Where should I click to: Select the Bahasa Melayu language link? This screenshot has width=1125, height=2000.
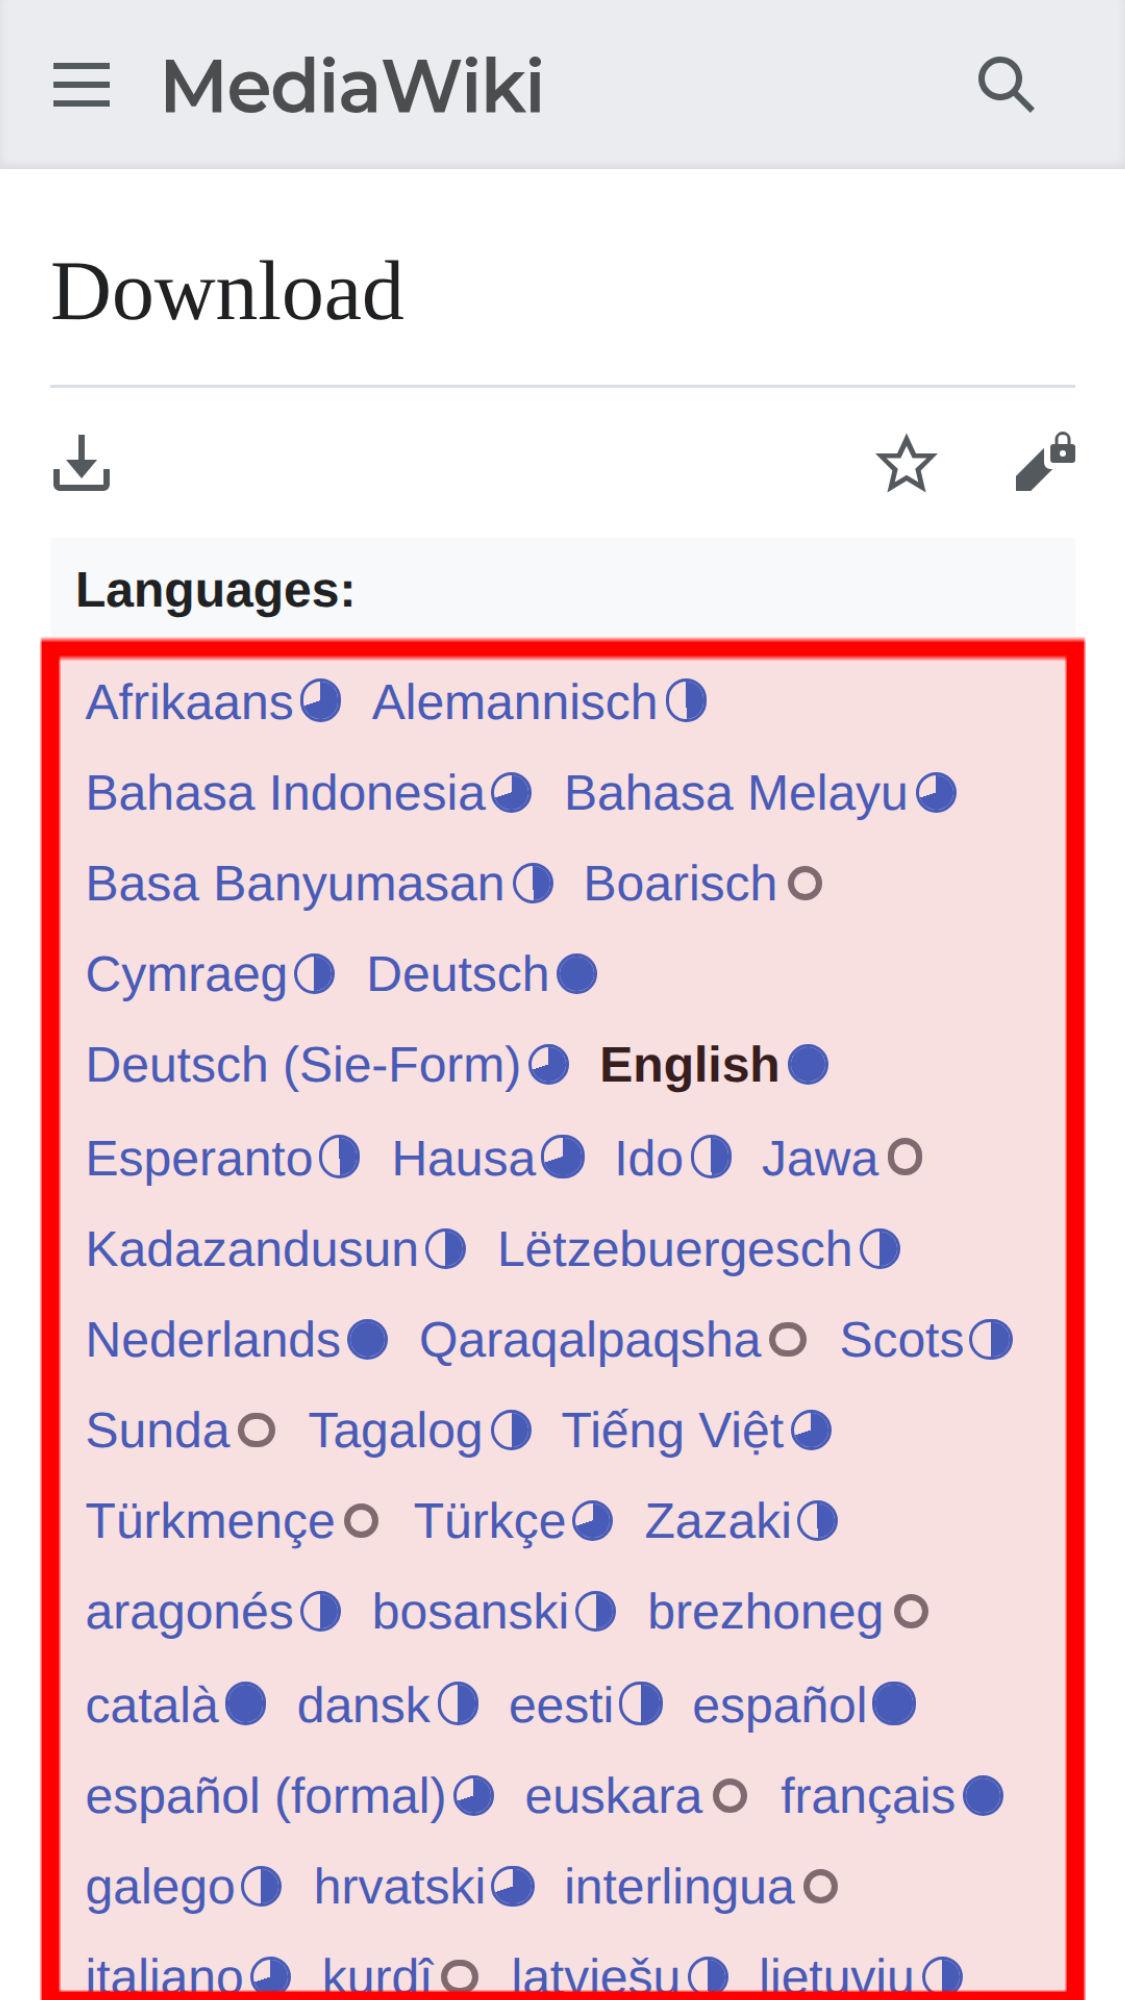click(x=735, y=793)
